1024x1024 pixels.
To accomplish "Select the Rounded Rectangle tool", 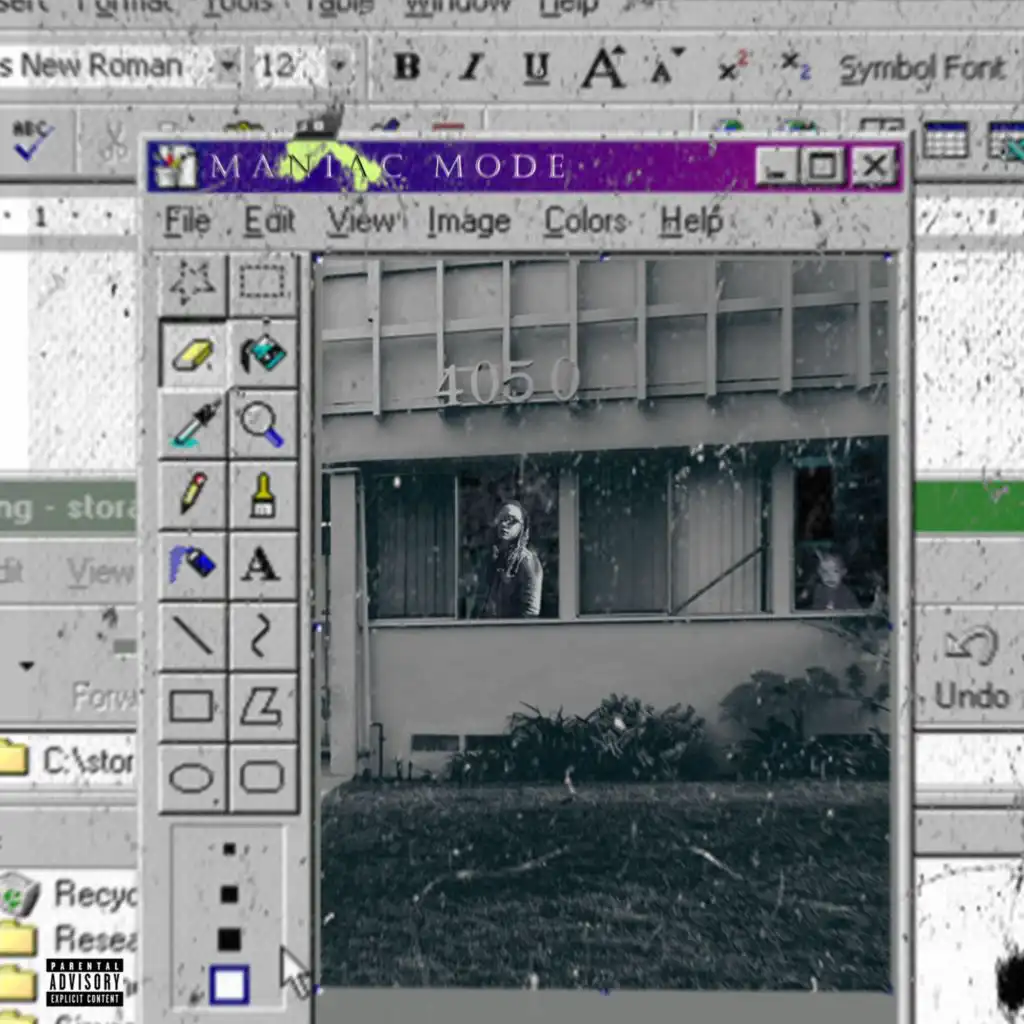I will coord(263,777).
